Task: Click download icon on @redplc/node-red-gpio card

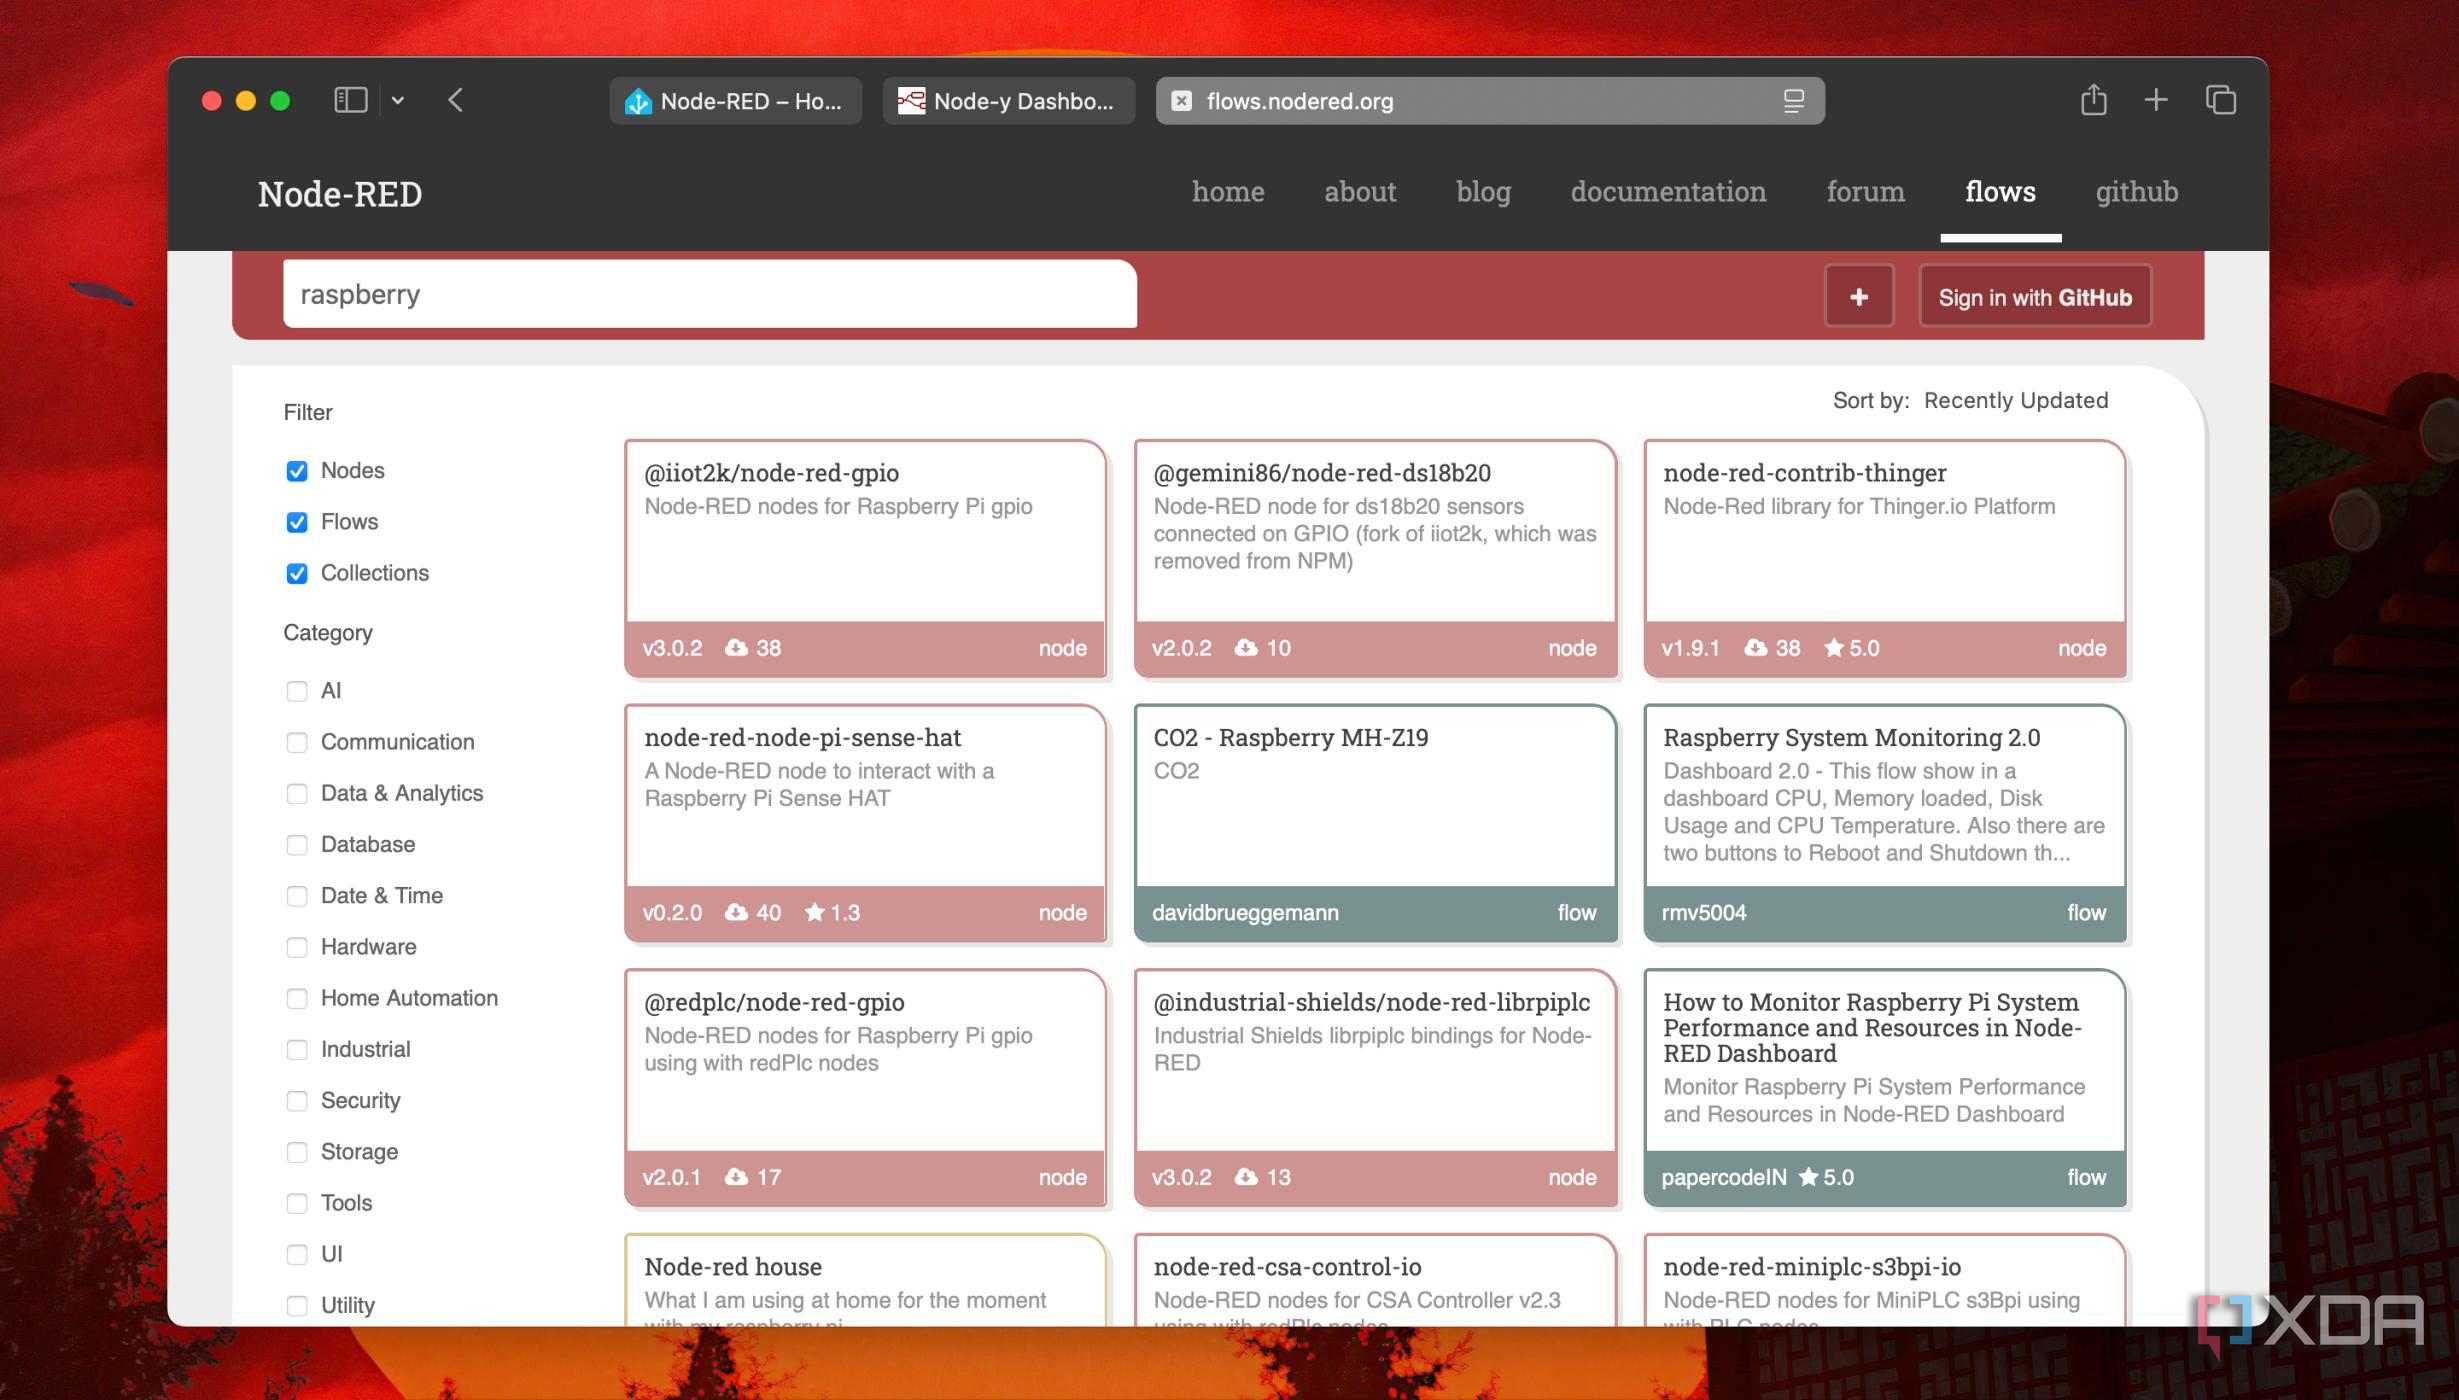Action: pyautogui.click(x=737, y=1177)
